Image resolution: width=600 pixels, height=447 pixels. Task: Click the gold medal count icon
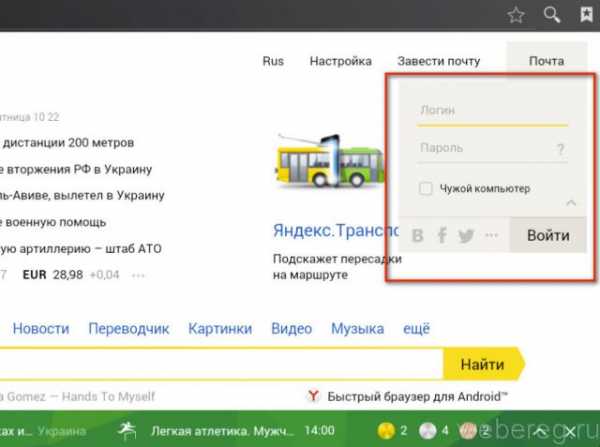[386, 431]
